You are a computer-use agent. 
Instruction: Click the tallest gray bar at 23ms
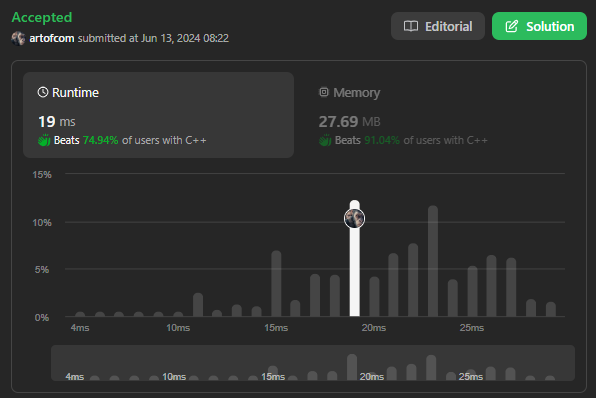click(433, 261)
